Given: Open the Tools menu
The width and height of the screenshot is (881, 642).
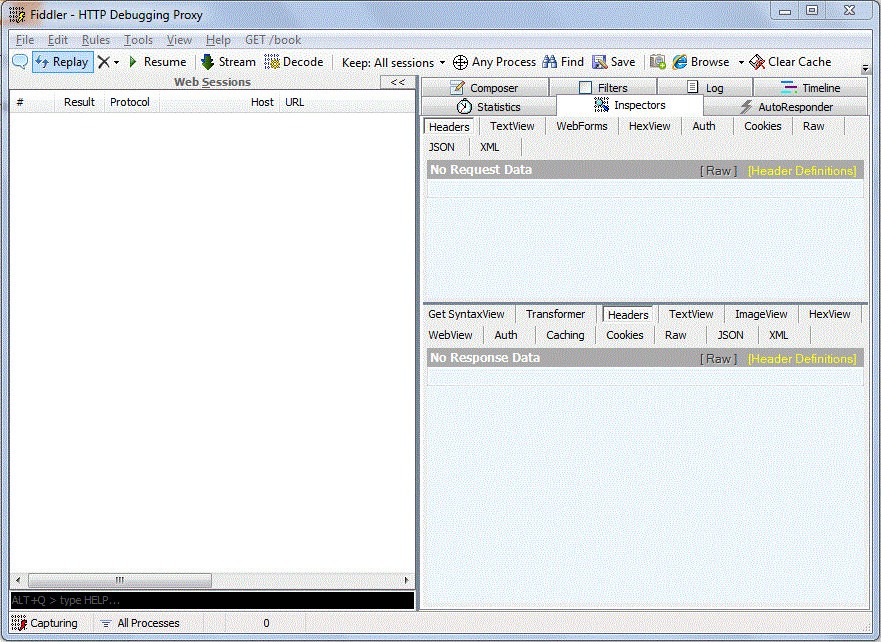Looking at the screenshot, I should click(138, 40).
